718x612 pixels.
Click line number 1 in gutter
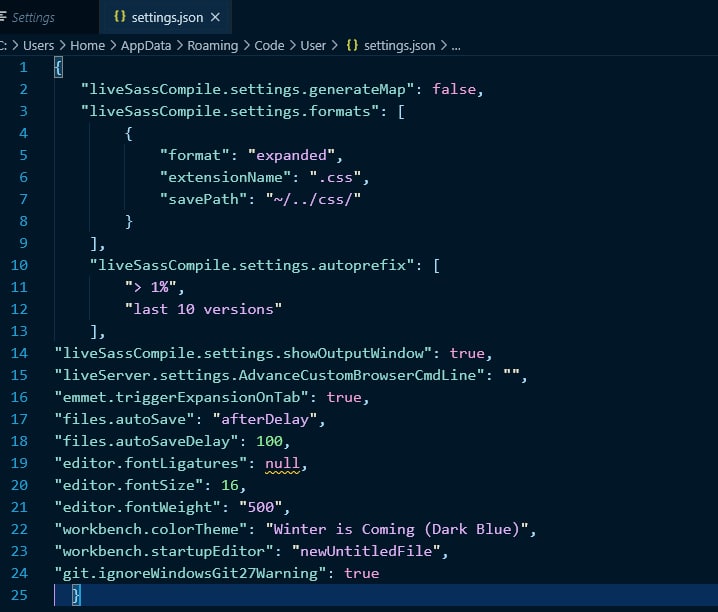coord(23,68)
